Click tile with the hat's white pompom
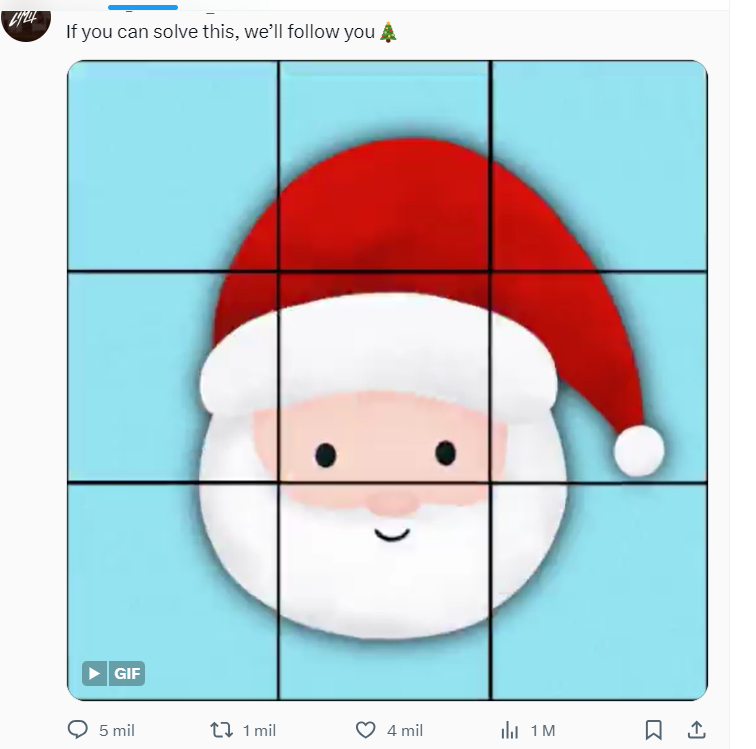Viewport: 756px width, 749px height. click(599, 377)
